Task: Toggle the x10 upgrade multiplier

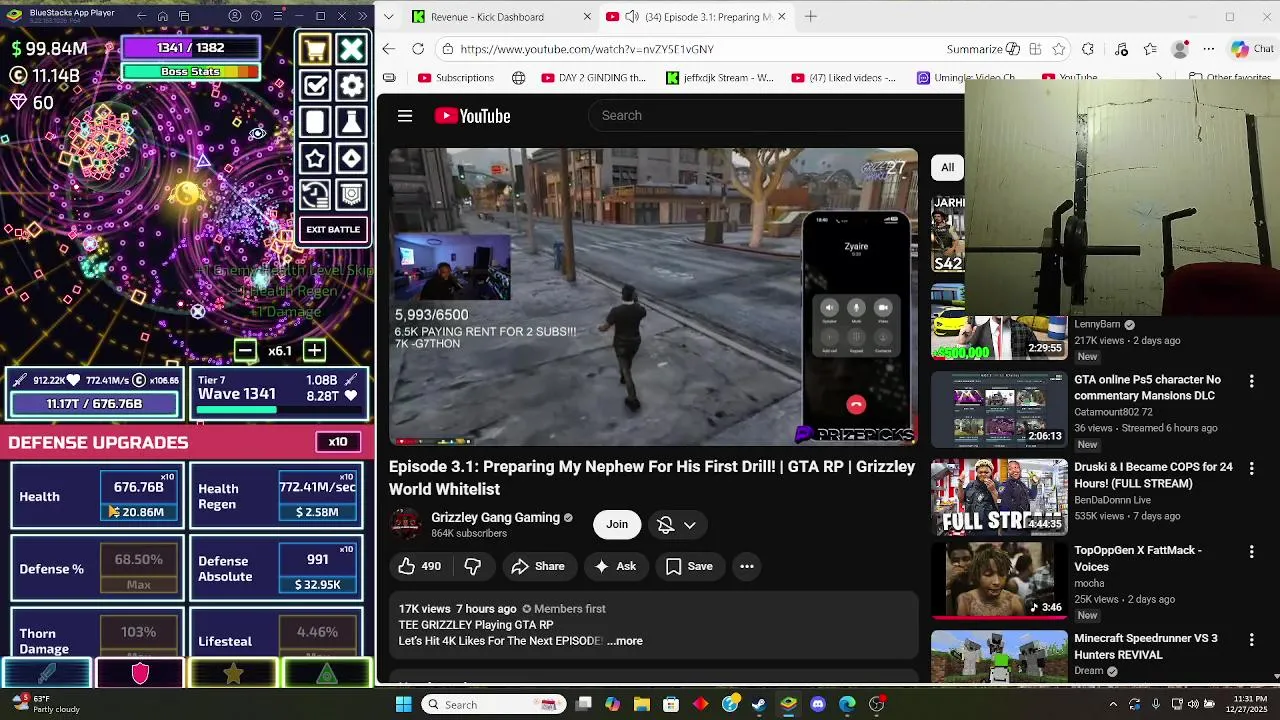Action: (338, 442)
